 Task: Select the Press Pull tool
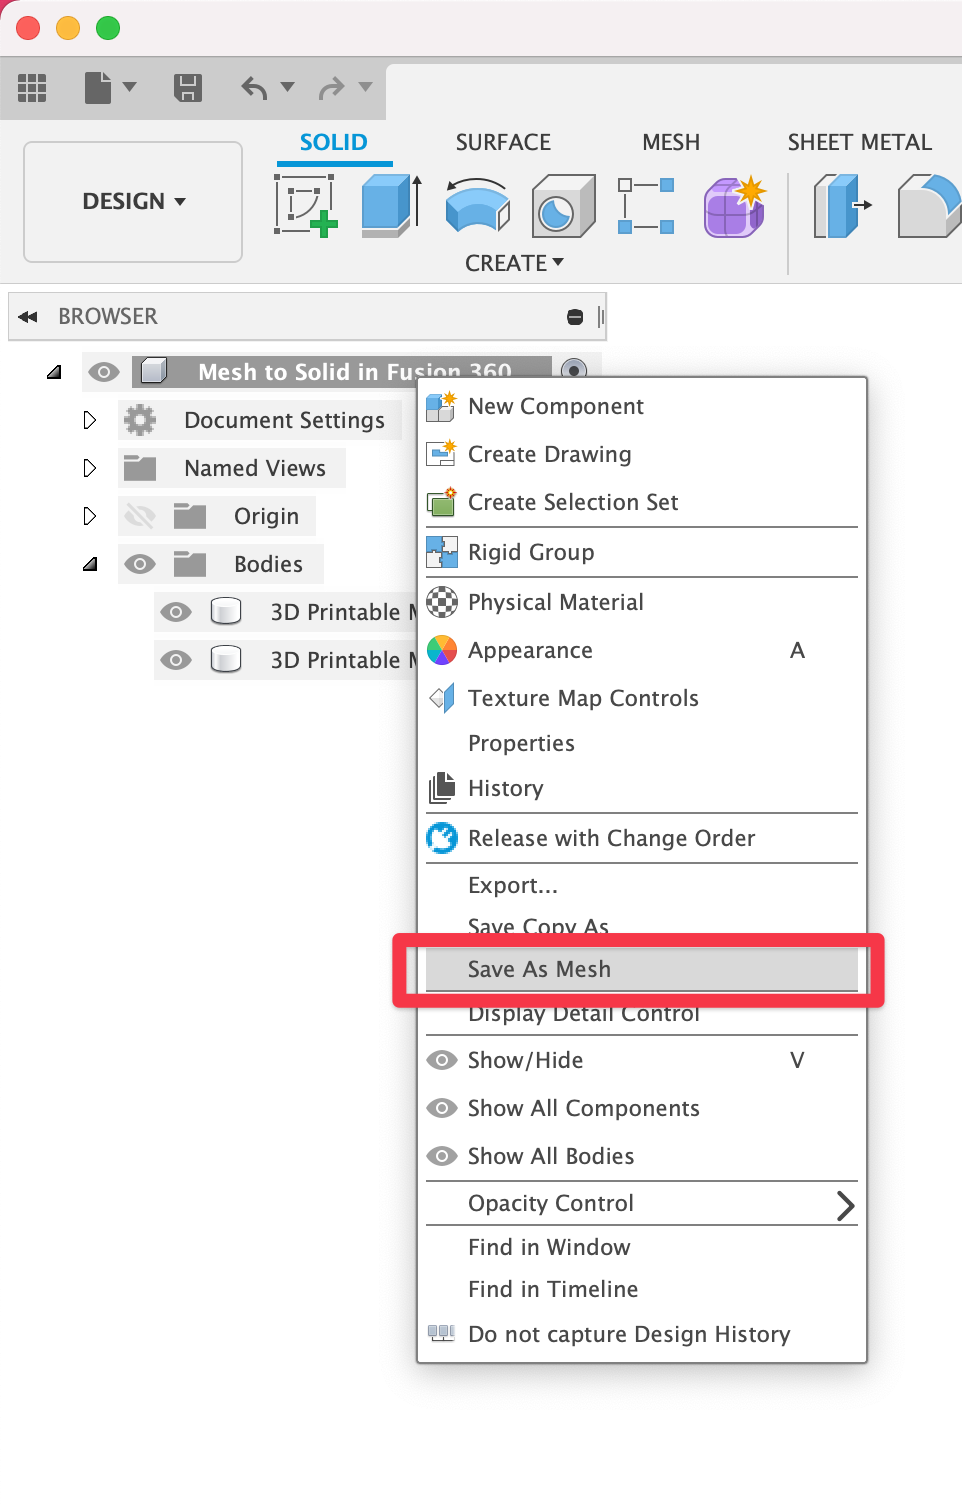[843, 205]
